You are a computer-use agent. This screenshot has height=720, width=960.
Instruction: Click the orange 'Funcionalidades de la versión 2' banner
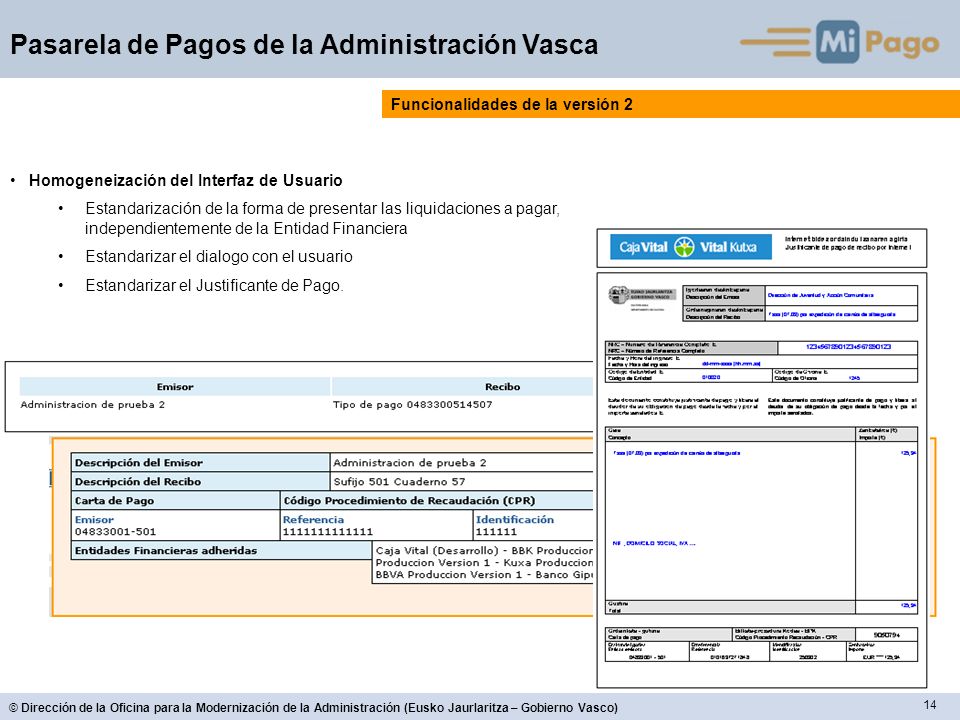(671, 104)
